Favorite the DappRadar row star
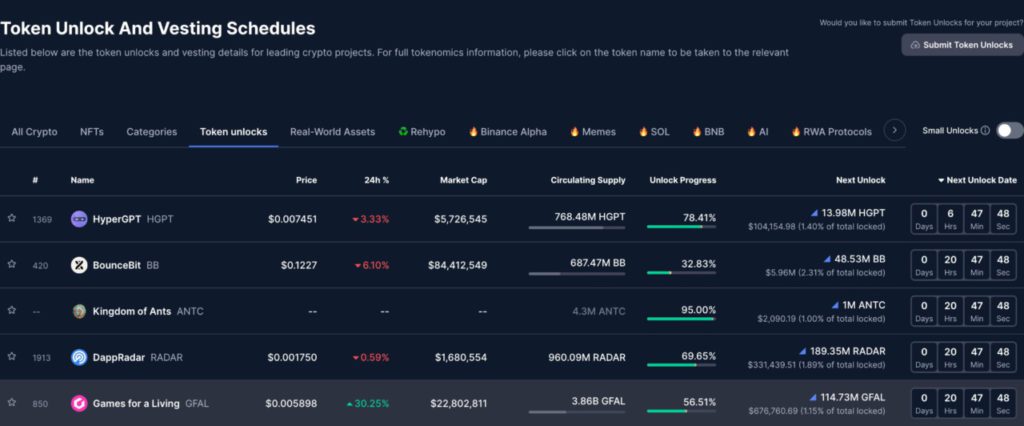The width and height of the screenshot is (1024, 426). point(12,357)
